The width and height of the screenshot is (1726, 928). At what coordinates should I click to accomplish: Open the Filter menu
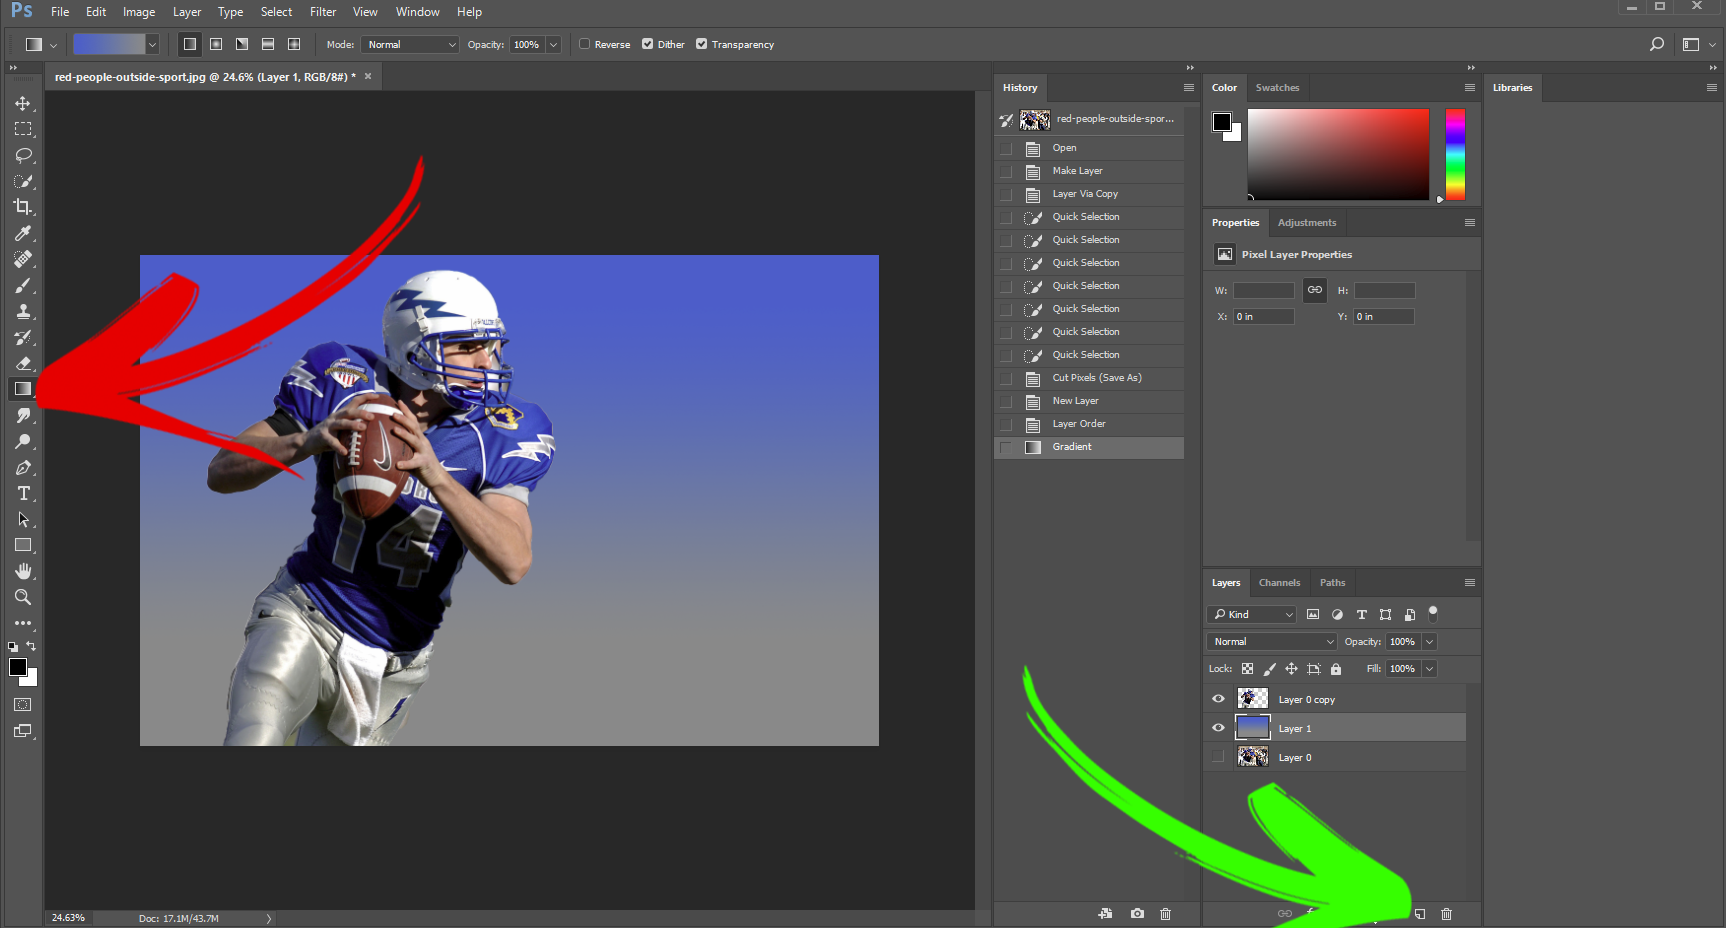pyautogui.click(x=323, y=12)
